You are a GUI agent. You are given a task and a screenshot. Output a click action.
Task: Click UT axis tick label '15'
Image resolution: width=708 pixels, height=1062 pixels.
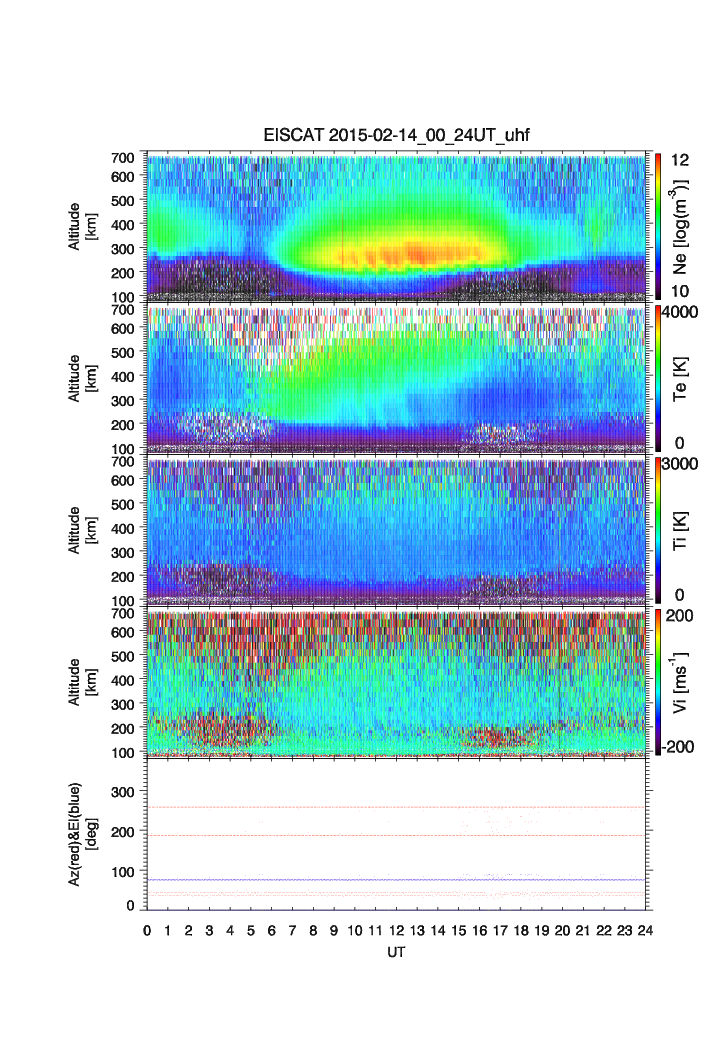coord(459,931)
